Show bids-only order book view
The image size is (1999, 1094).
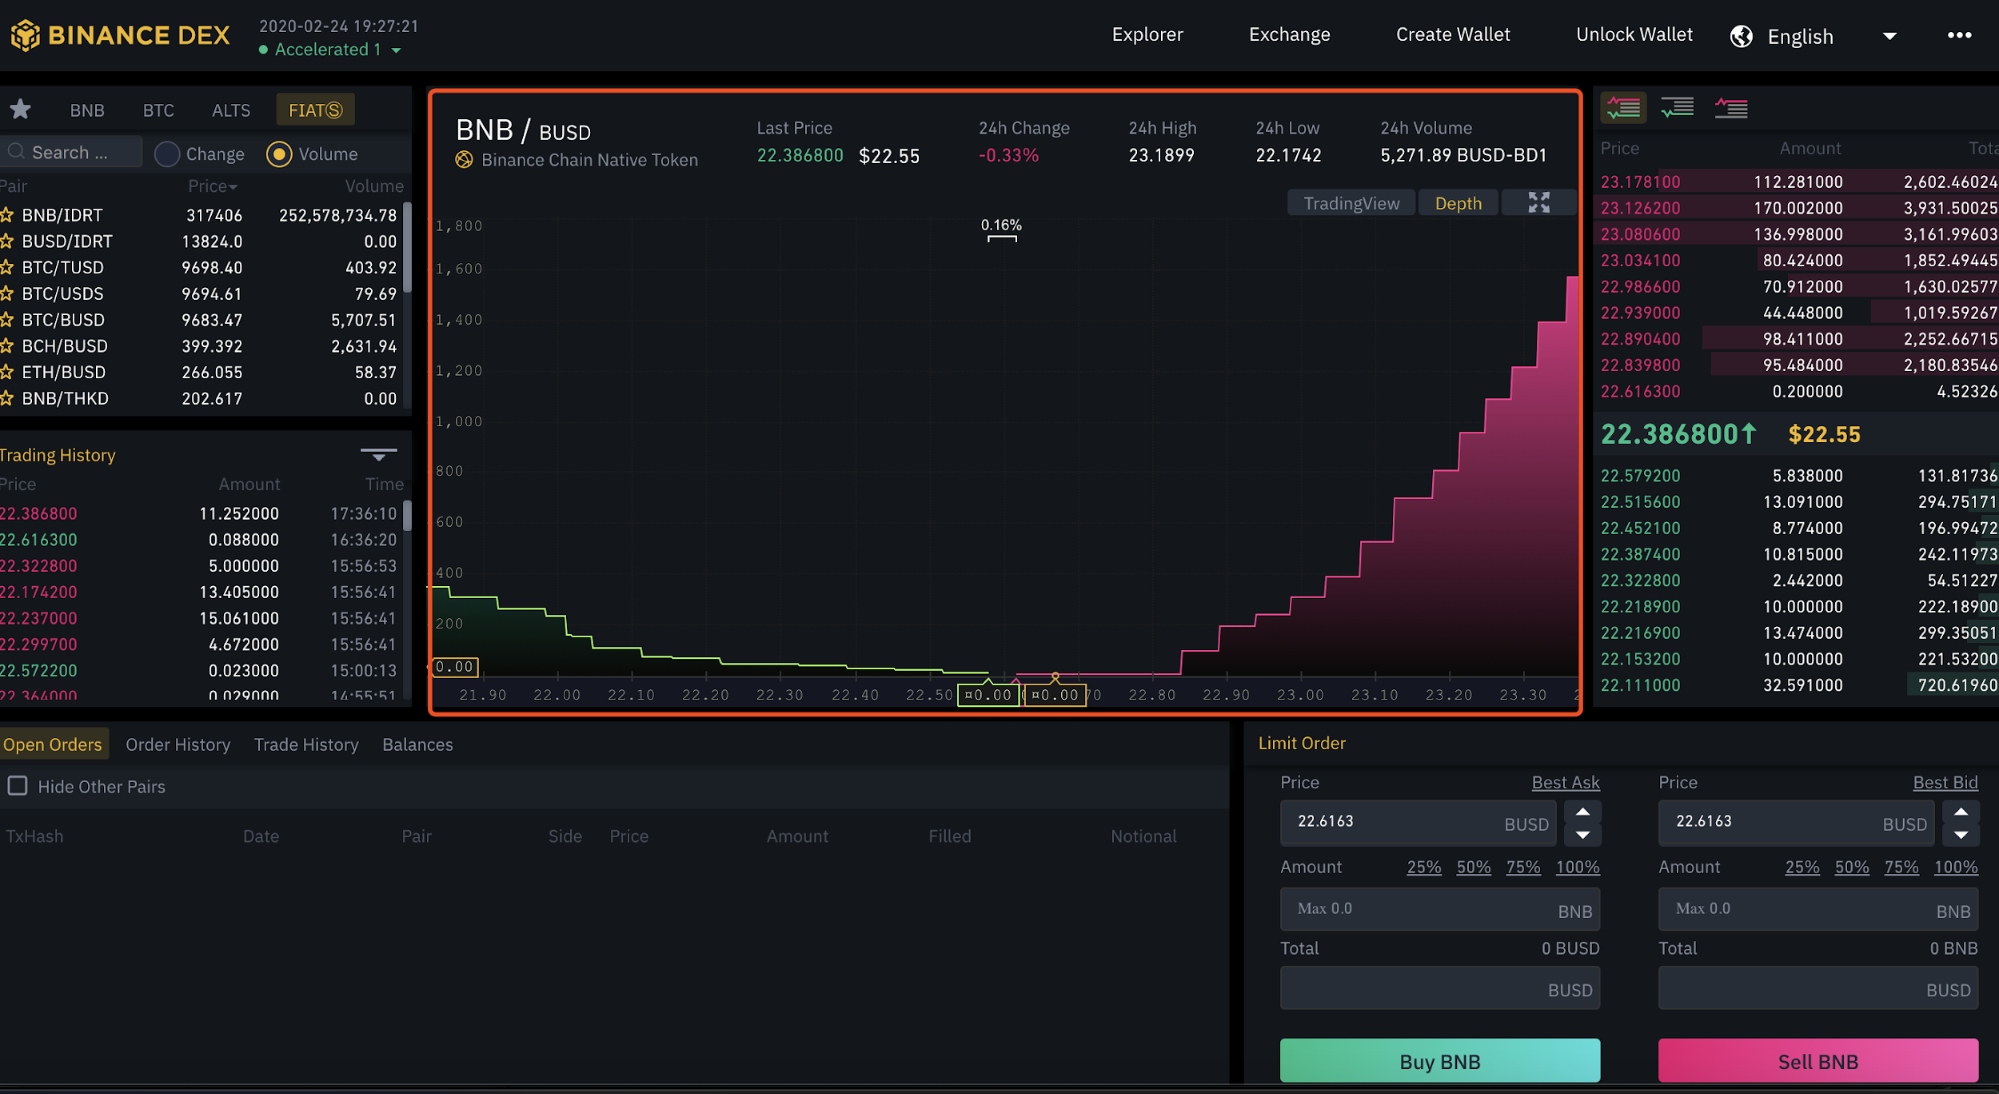pos(1677,108)
